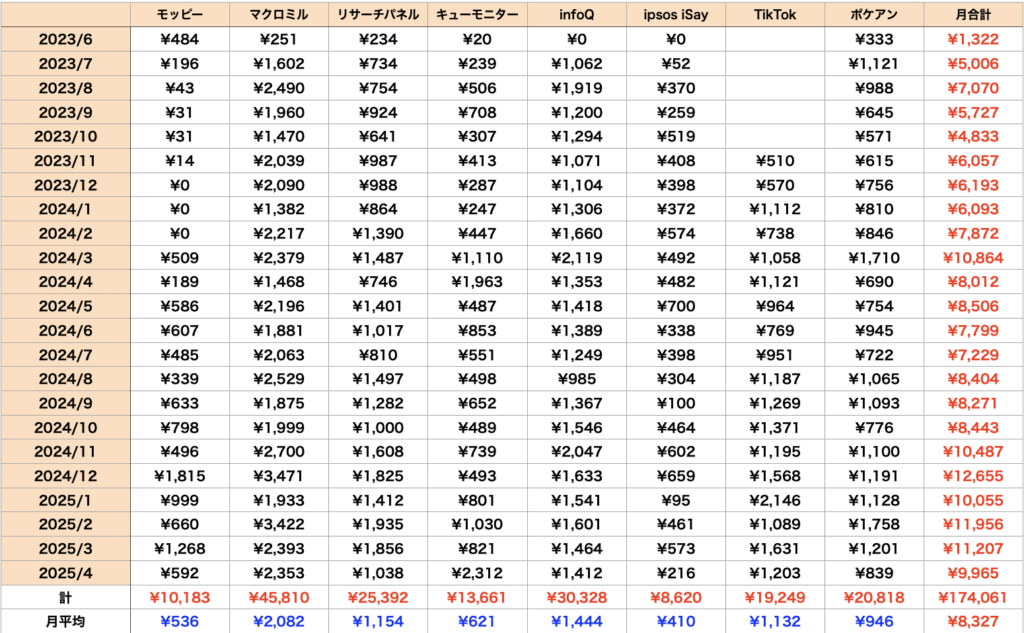
Task: Click the ¥946 ポケアン monthly average
Action: (874, 622)
